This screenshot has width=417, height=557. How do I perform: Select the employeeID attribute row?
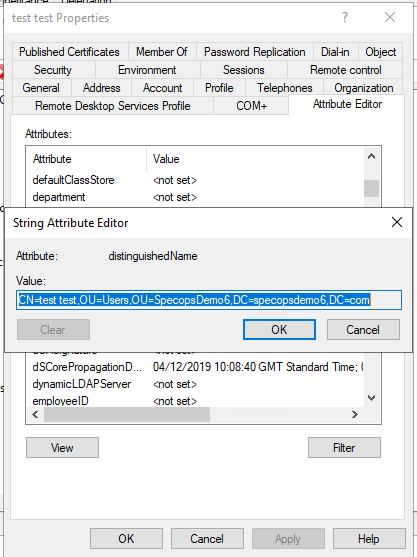[x=195, y=401]
